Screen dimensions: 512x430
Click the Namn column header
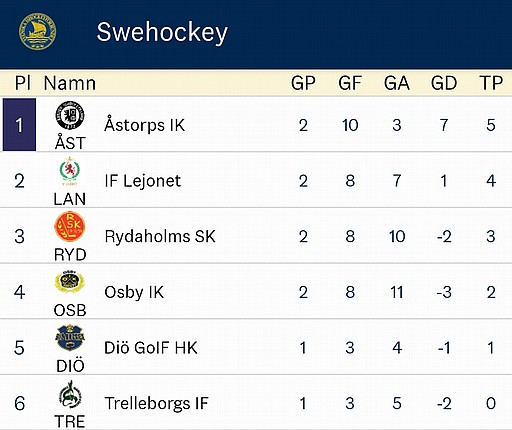pyautogui.click(x=70, y=83)
